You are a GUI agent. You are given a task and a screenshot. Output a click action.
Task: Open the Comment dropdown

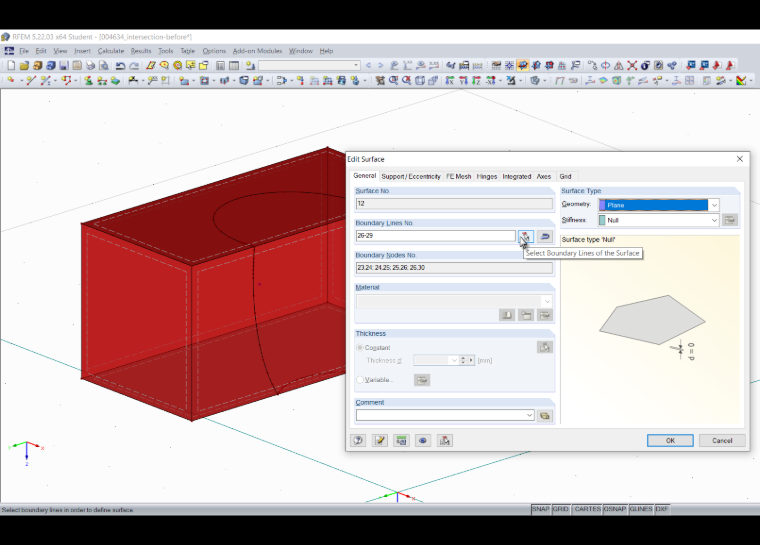tap(529, 416)
